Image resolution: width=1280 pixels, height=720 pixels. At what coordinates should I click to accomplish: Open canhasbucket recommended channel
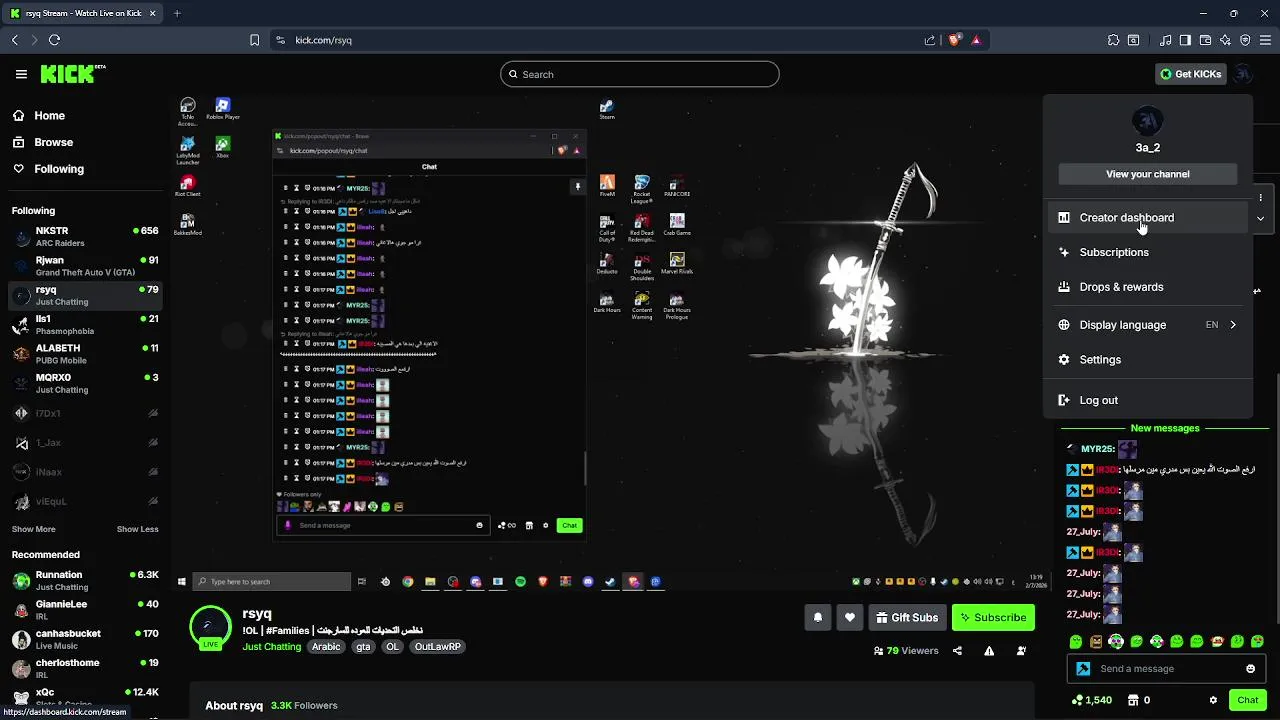click(85, 638)
